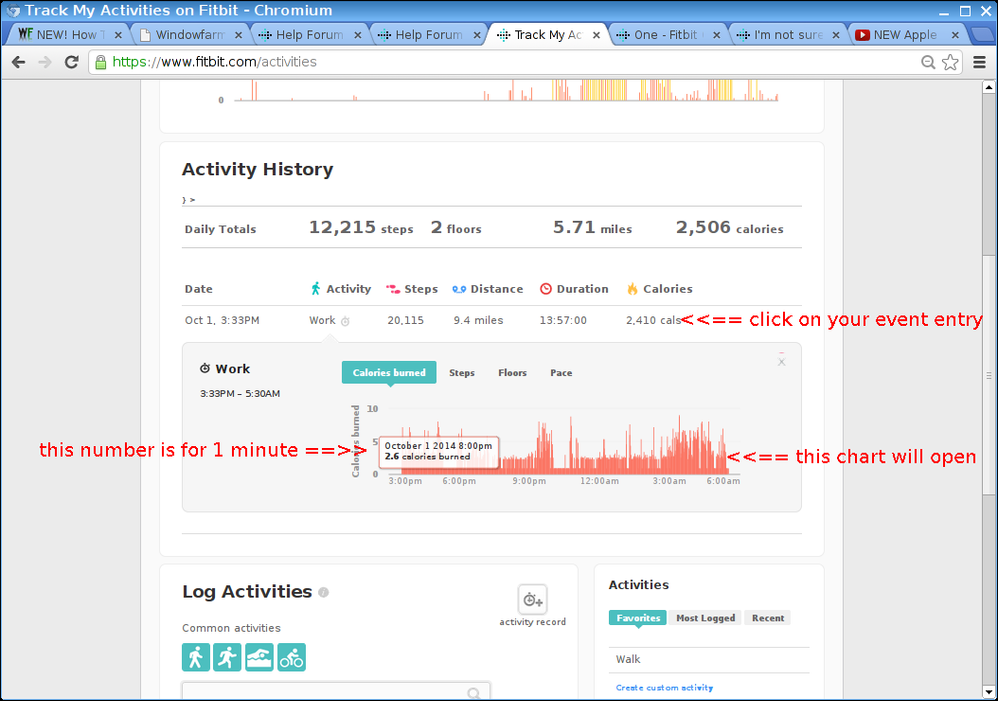The height and width of the screenshot is (701, 998).
Task: Click the vertical scrollbar down arrow
Action: [988, 691]
